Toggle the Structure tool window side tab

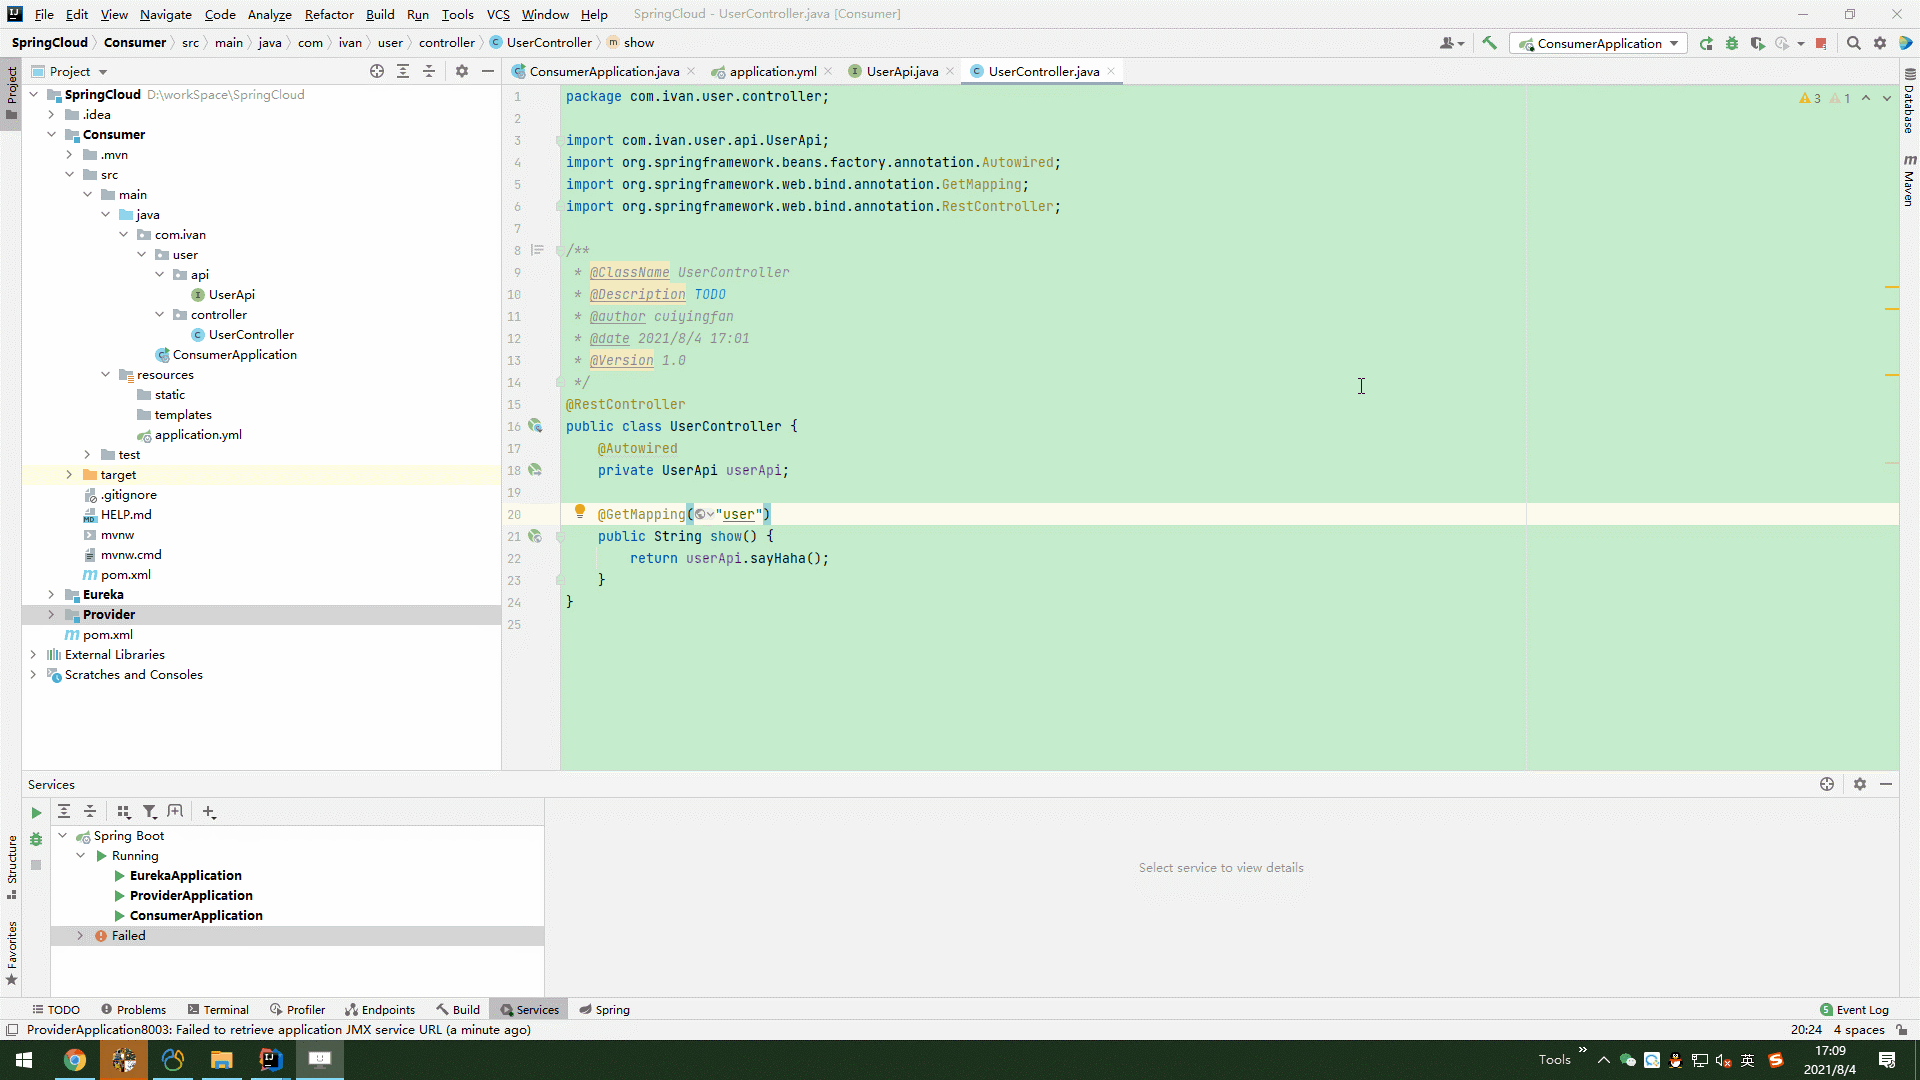point(11,866)
